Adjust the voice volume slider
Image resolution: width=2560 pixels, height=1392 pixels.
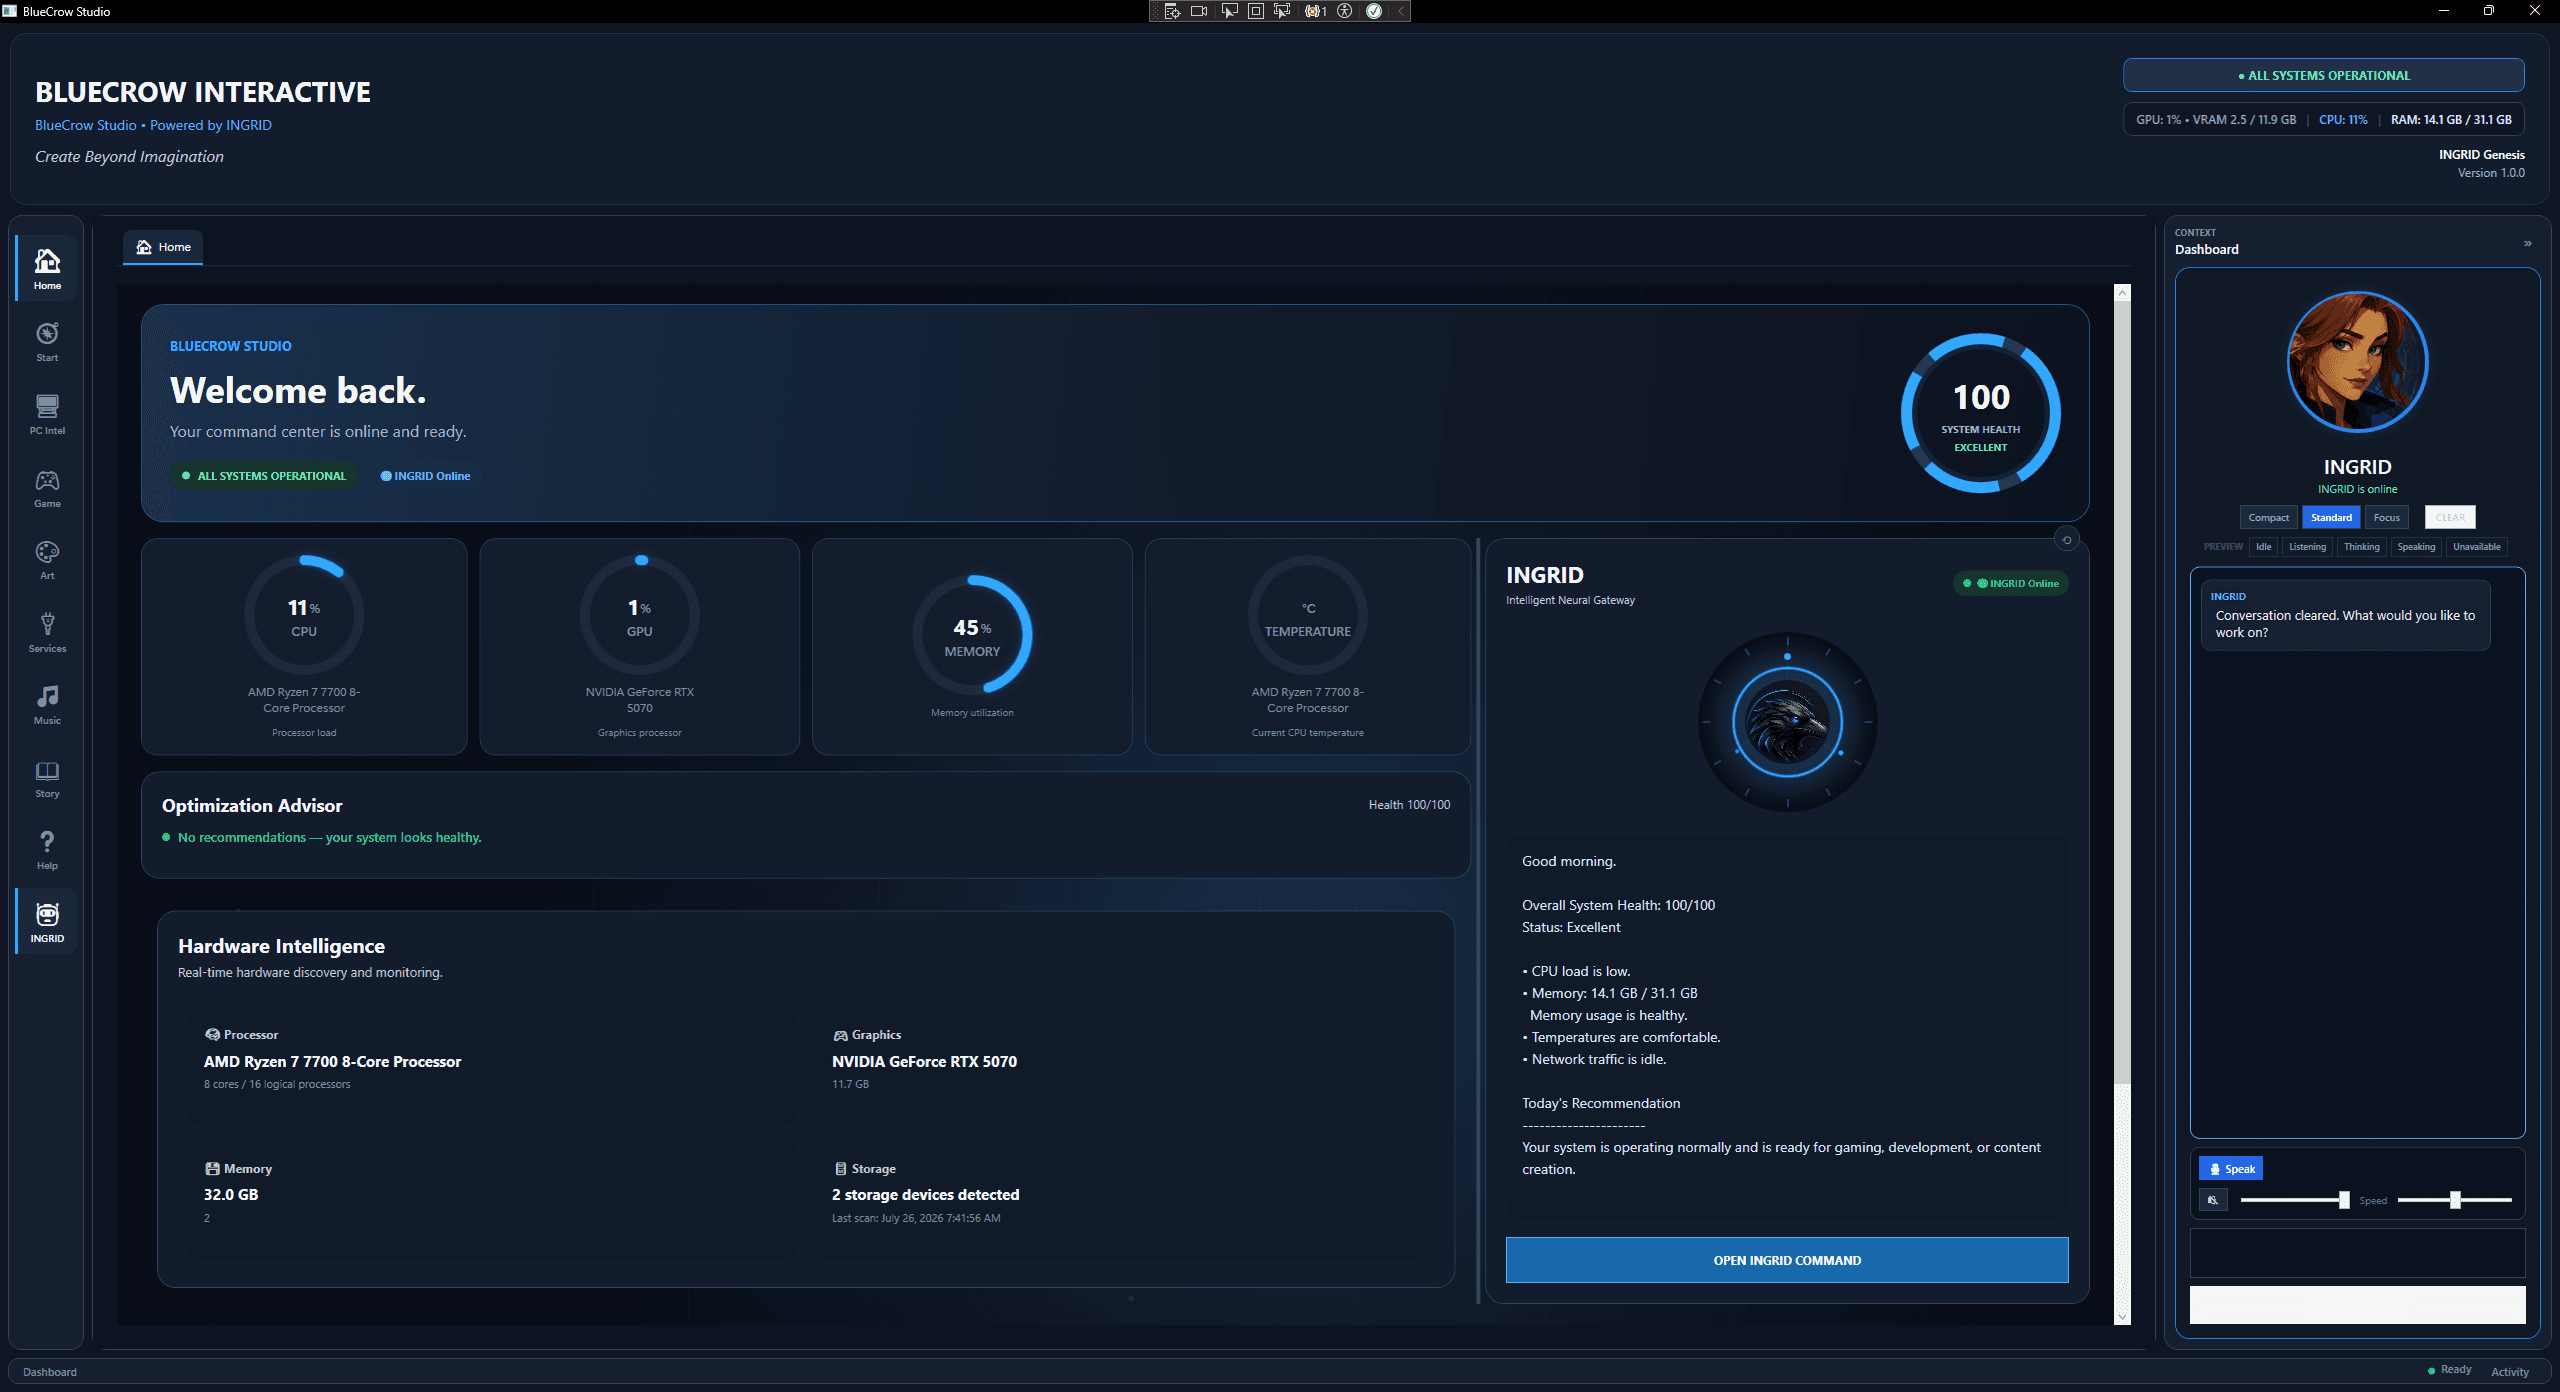pos(2295,1200)
